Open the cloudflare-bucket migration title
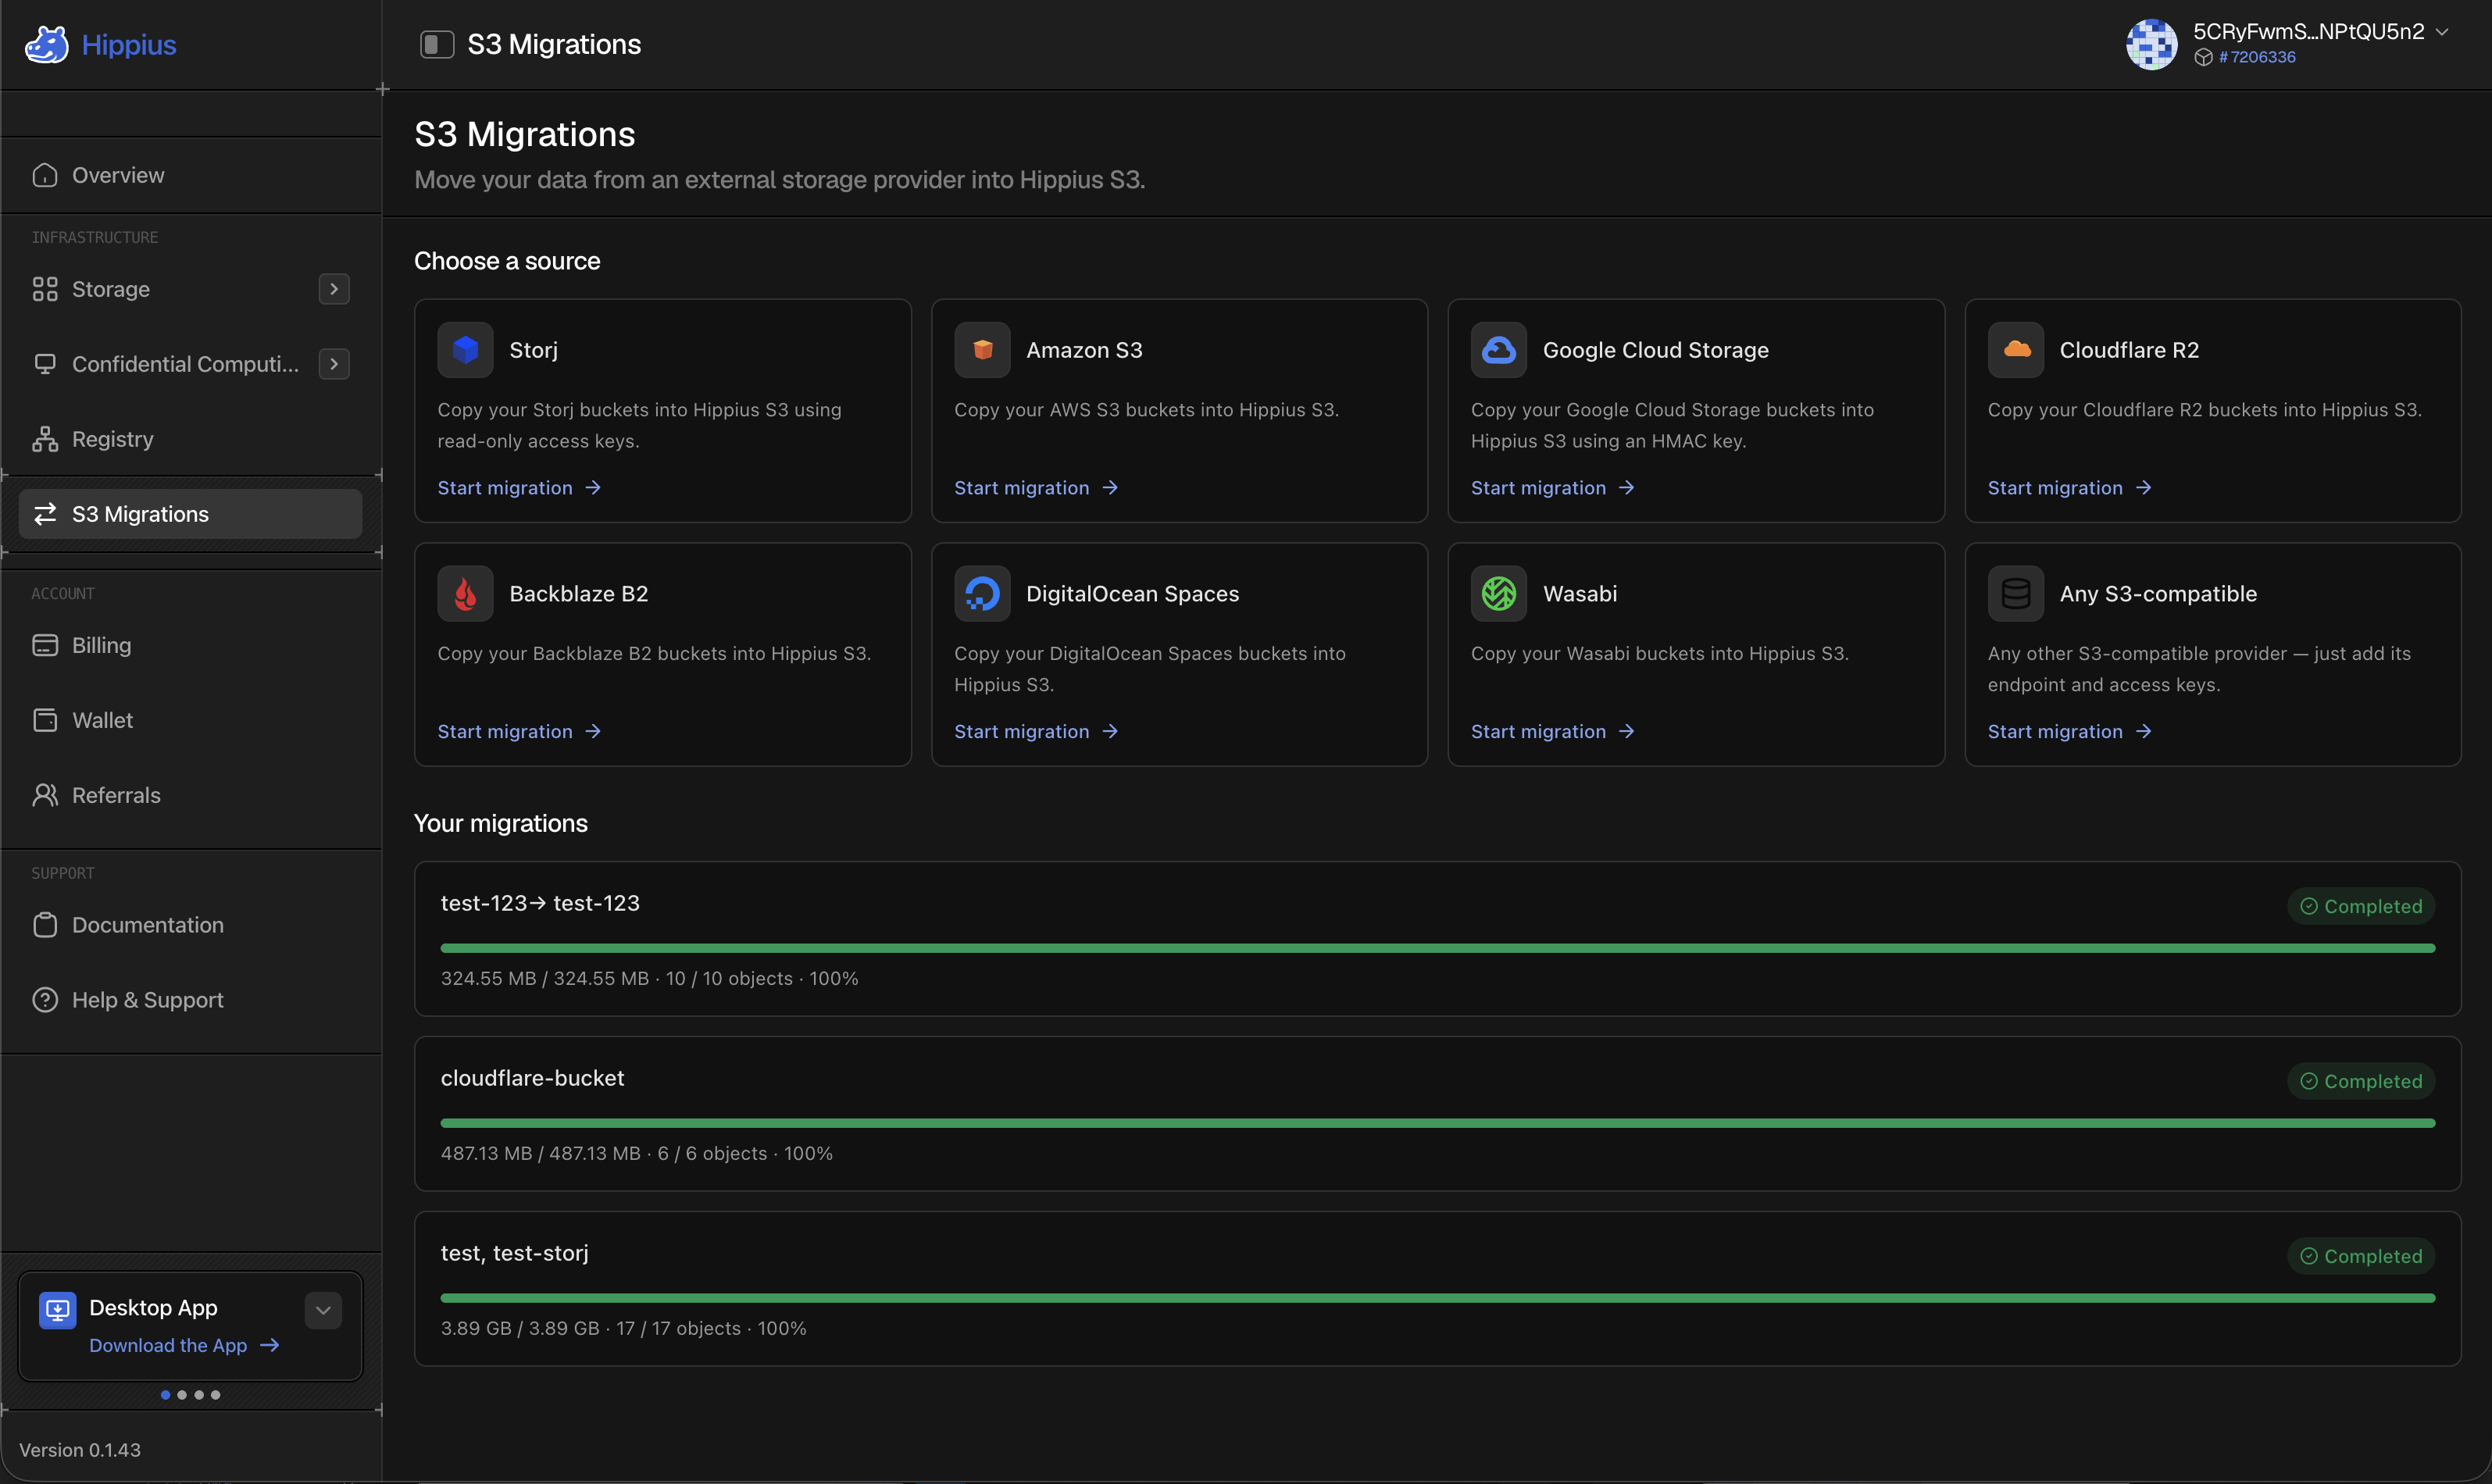2492x1484 pixels. (532, 1078)
